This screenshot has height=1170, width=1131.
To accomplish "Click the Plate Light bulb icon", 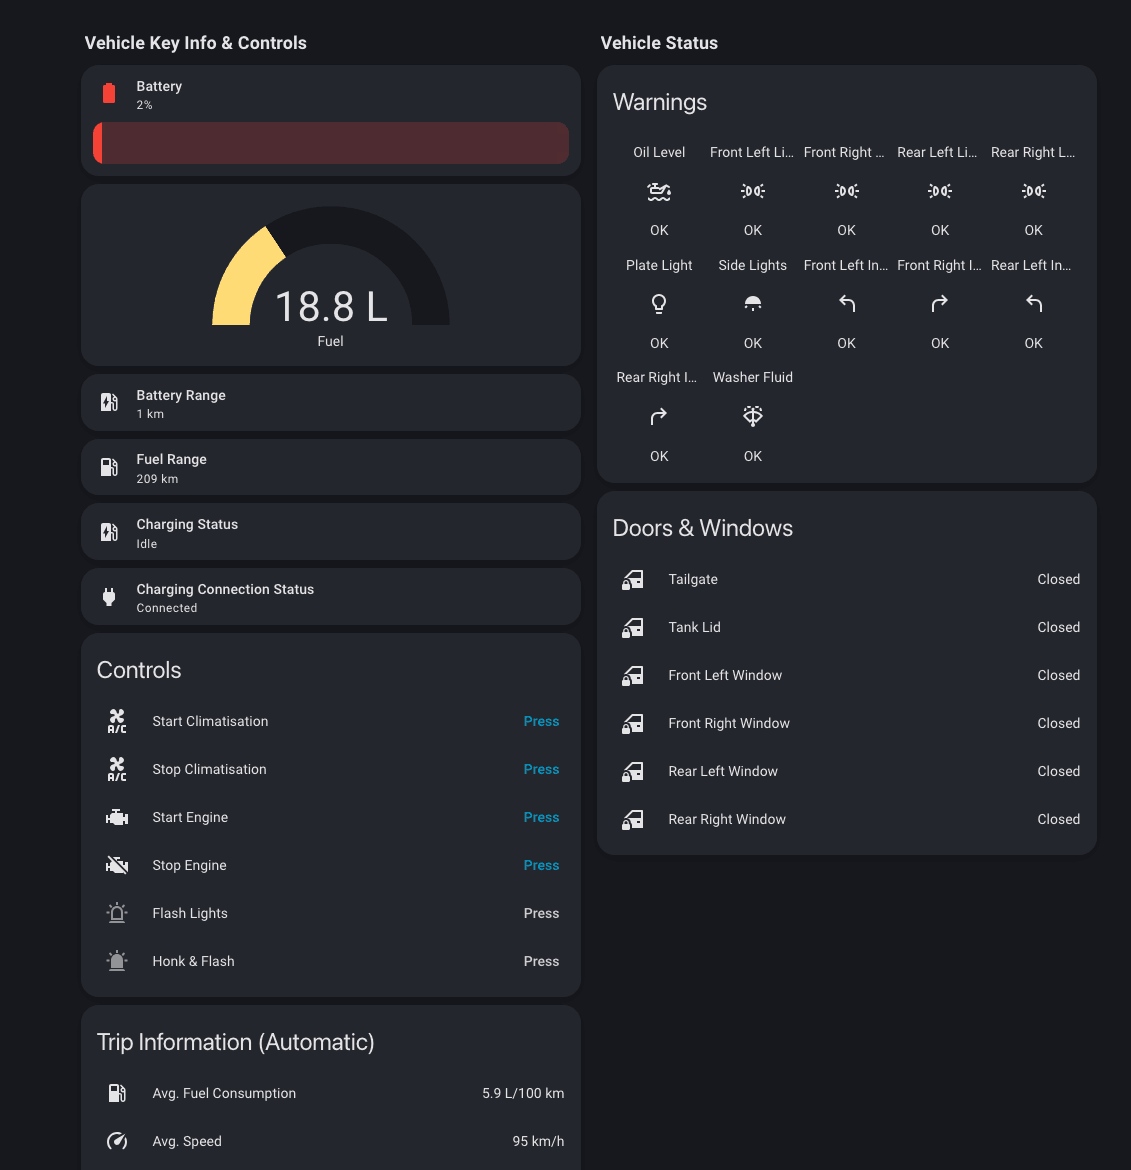I will point(659,303).
